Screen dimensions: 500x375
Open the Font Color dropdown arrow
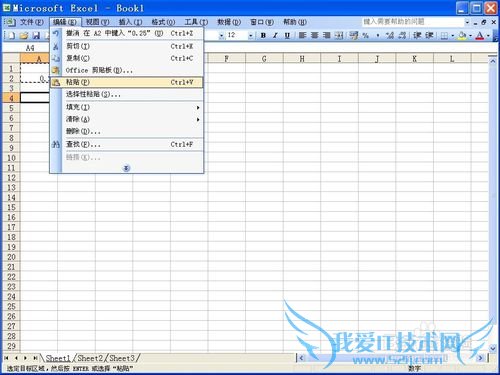(x=488, y=35)
